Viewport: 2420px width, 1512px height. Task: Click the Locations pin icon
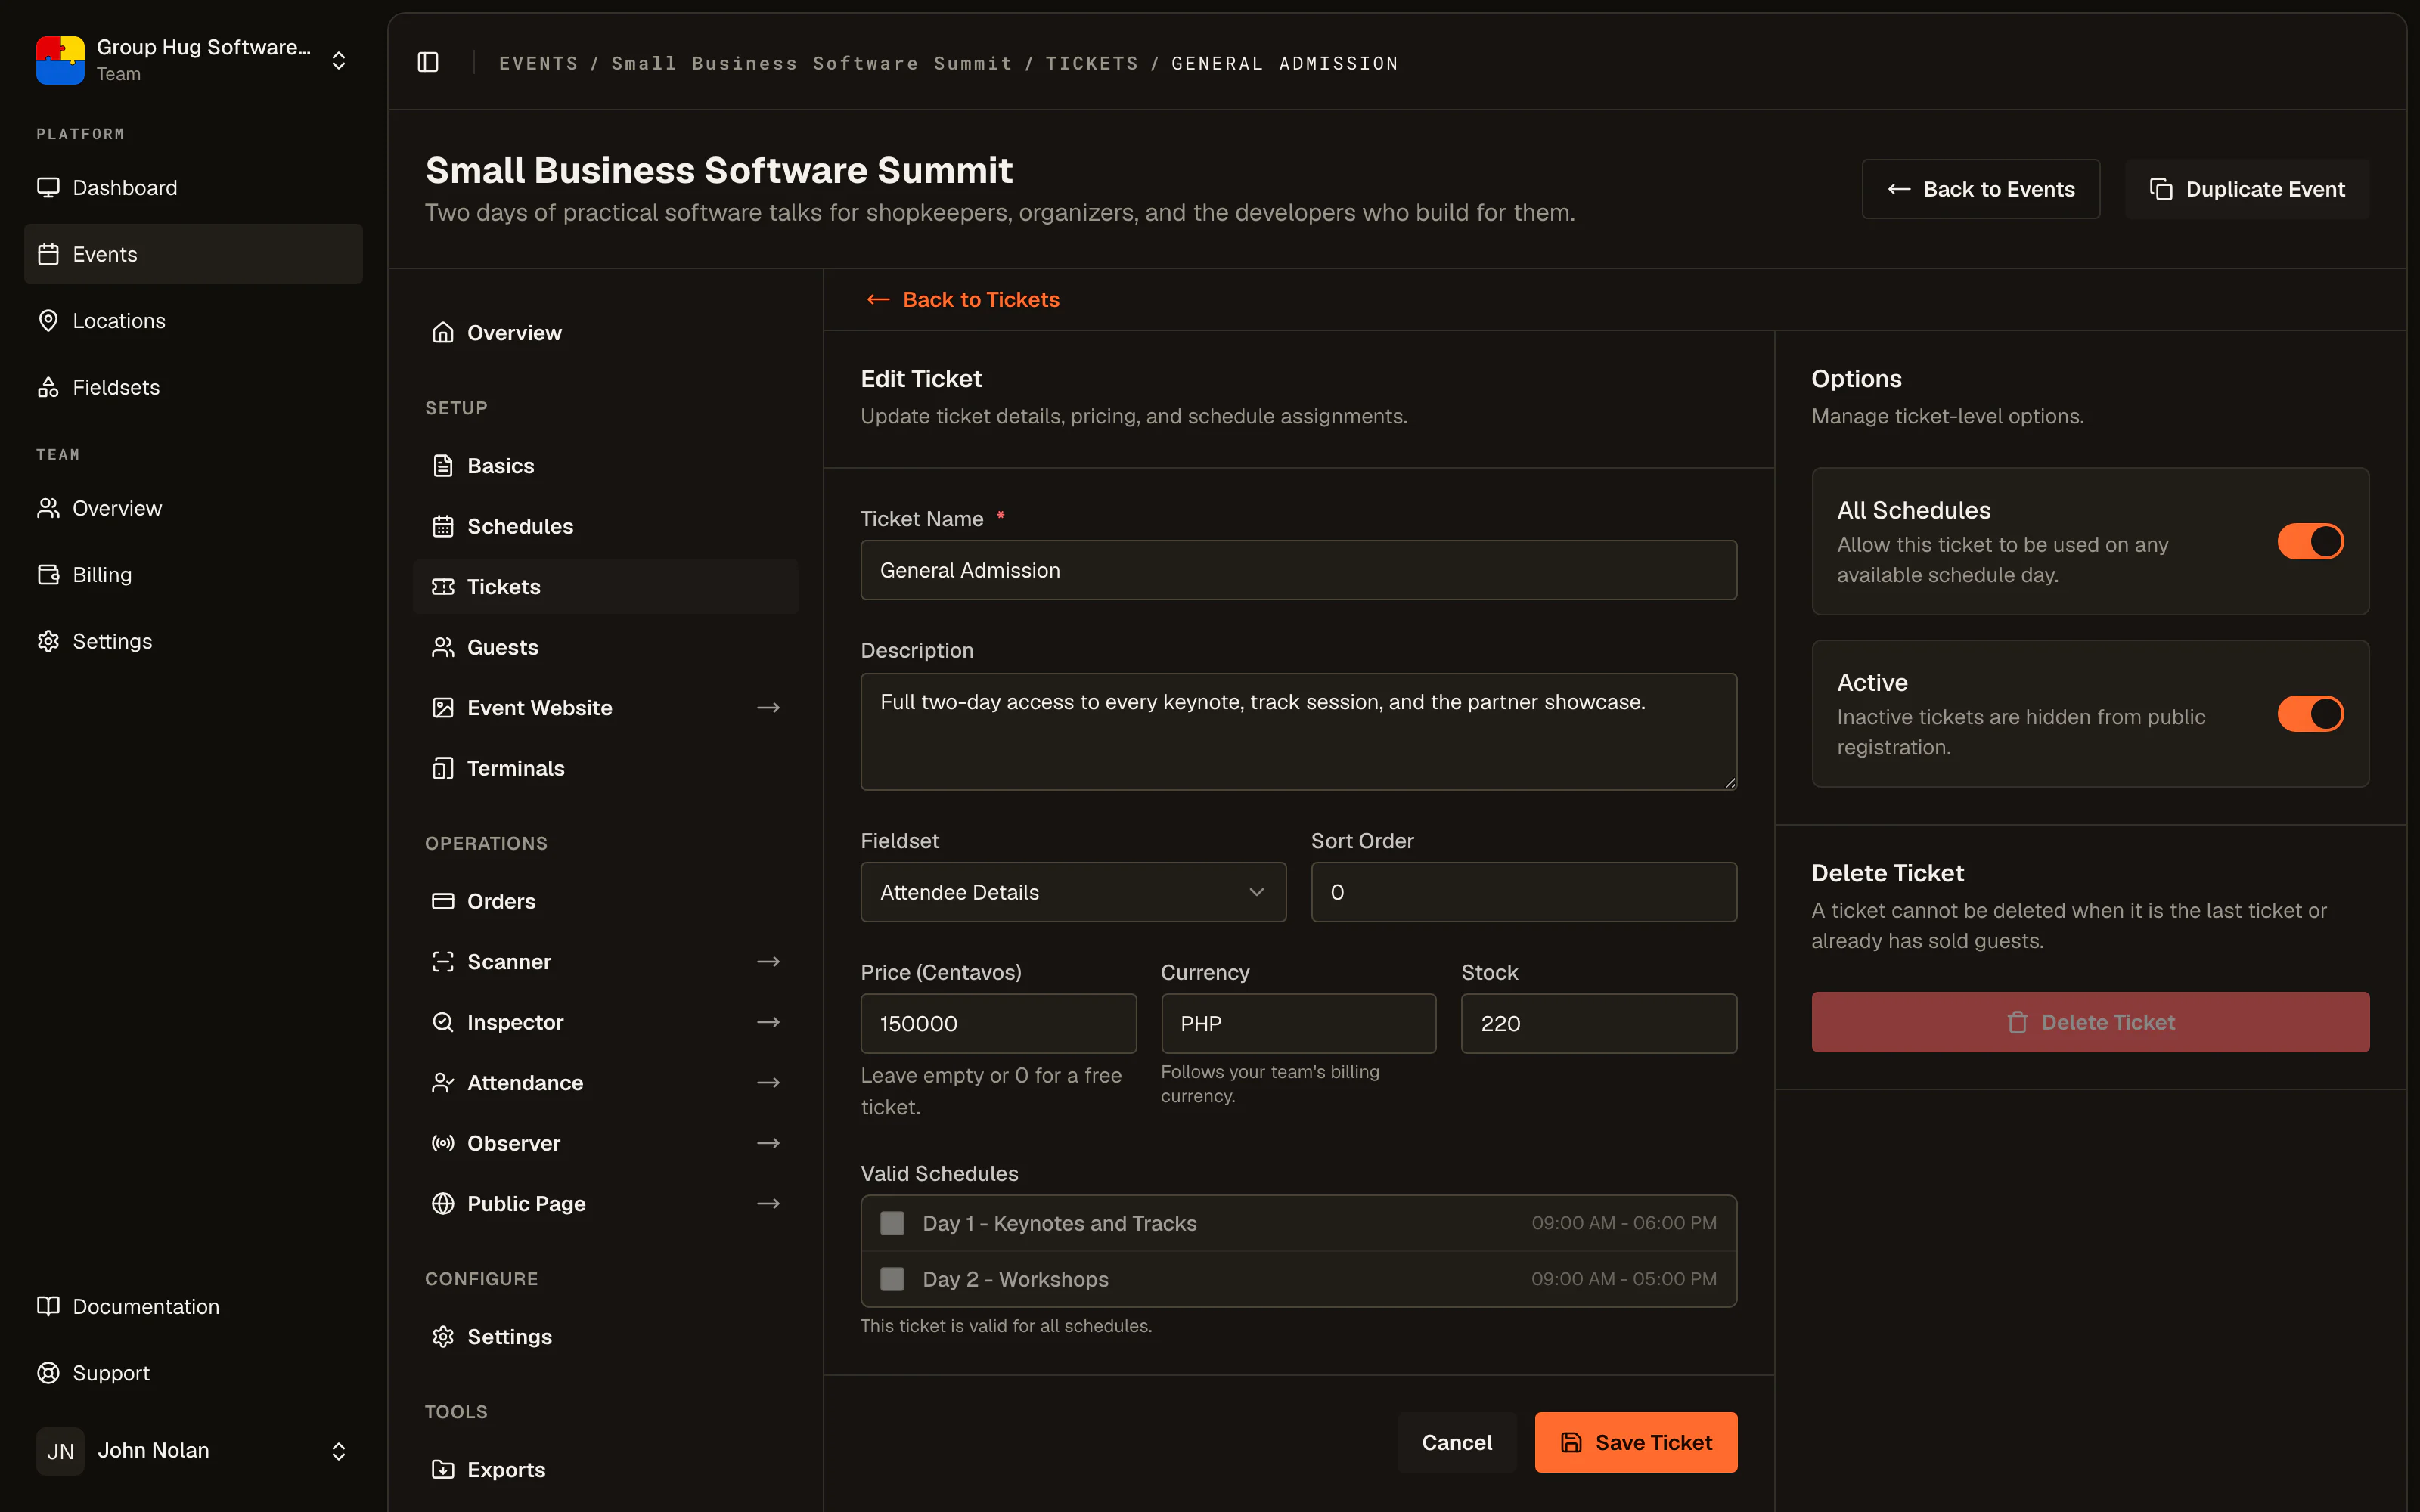pos(48,320)
